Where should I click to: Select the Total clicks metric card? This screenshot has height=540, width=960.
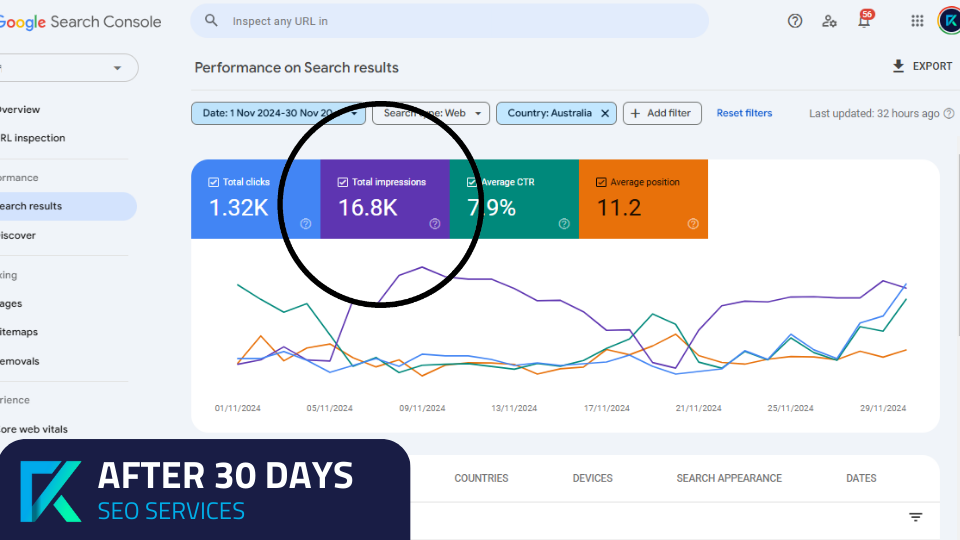255,199
